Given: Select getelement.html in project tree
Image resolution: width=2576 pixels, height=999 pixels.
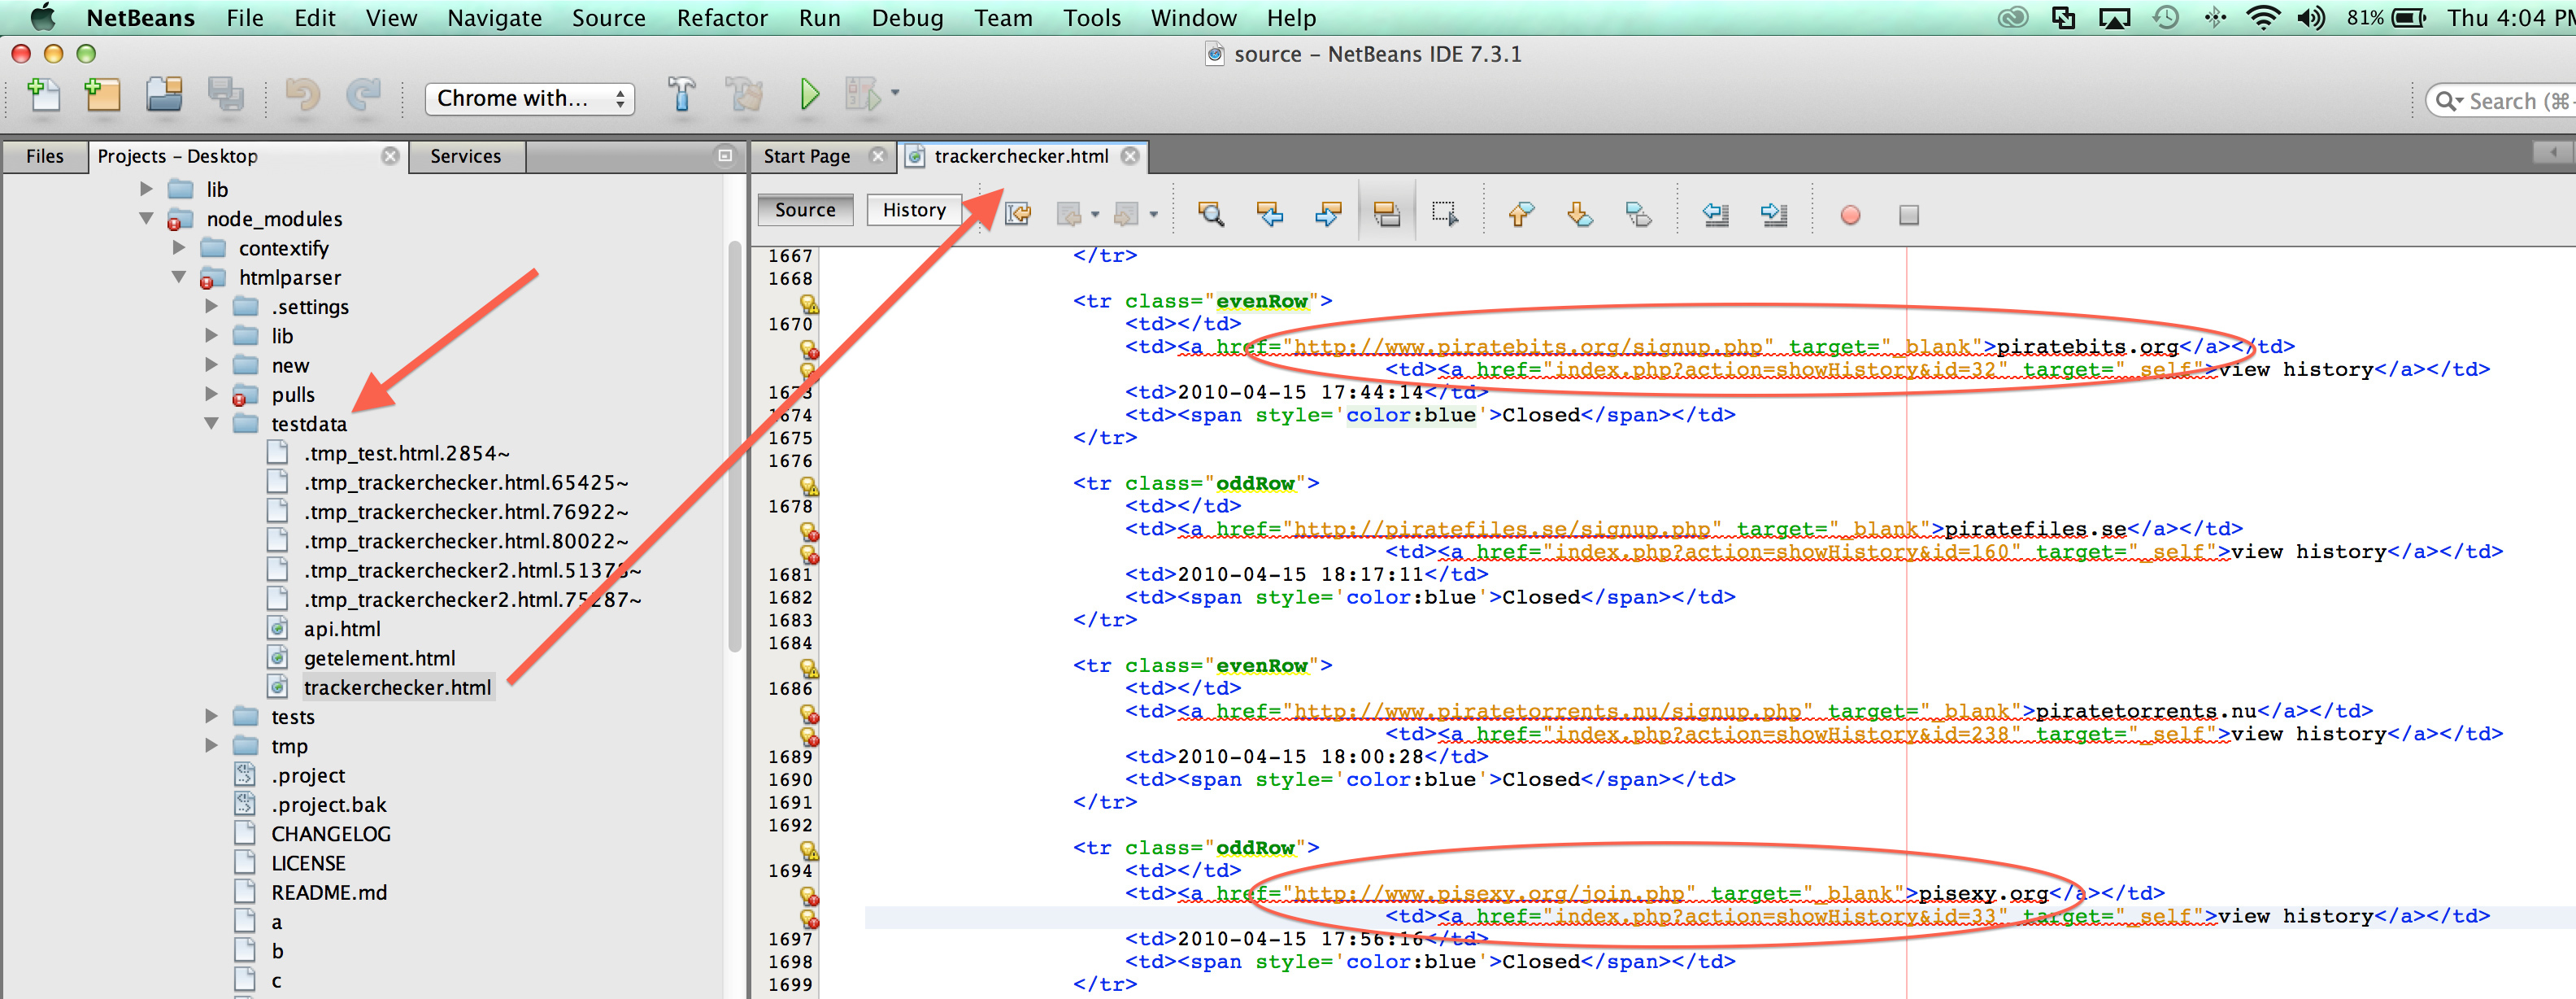Looking at the screenshot, I should (379, 658).
